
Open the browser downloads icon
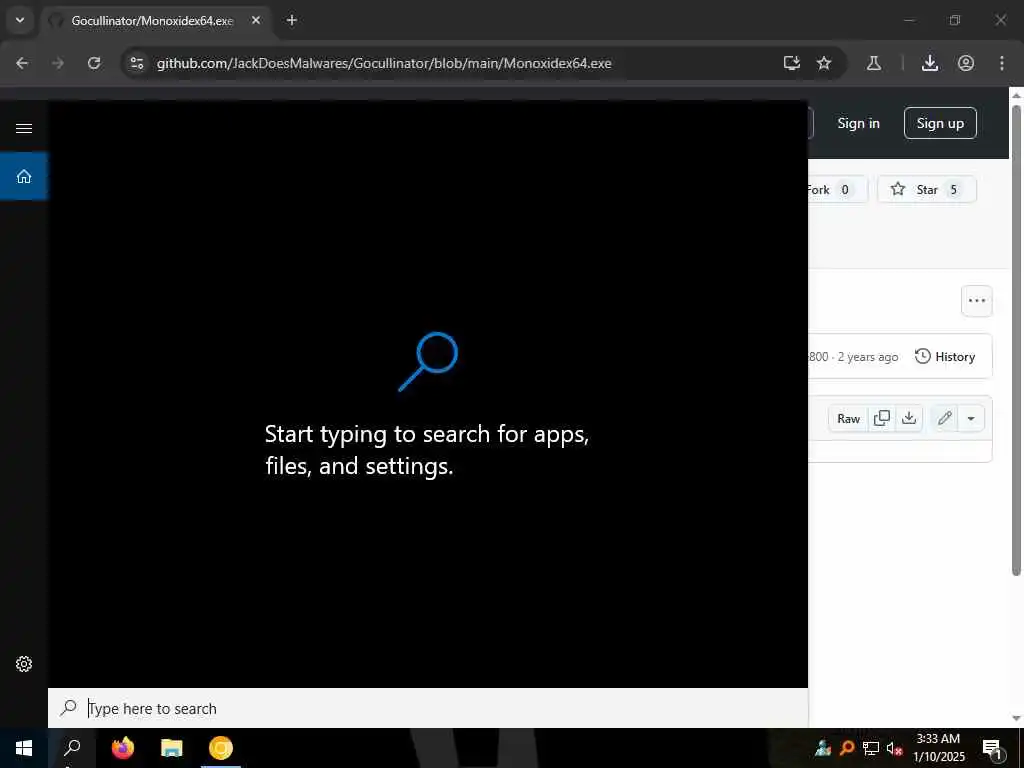pyautogui.click(x=930, y=63)
